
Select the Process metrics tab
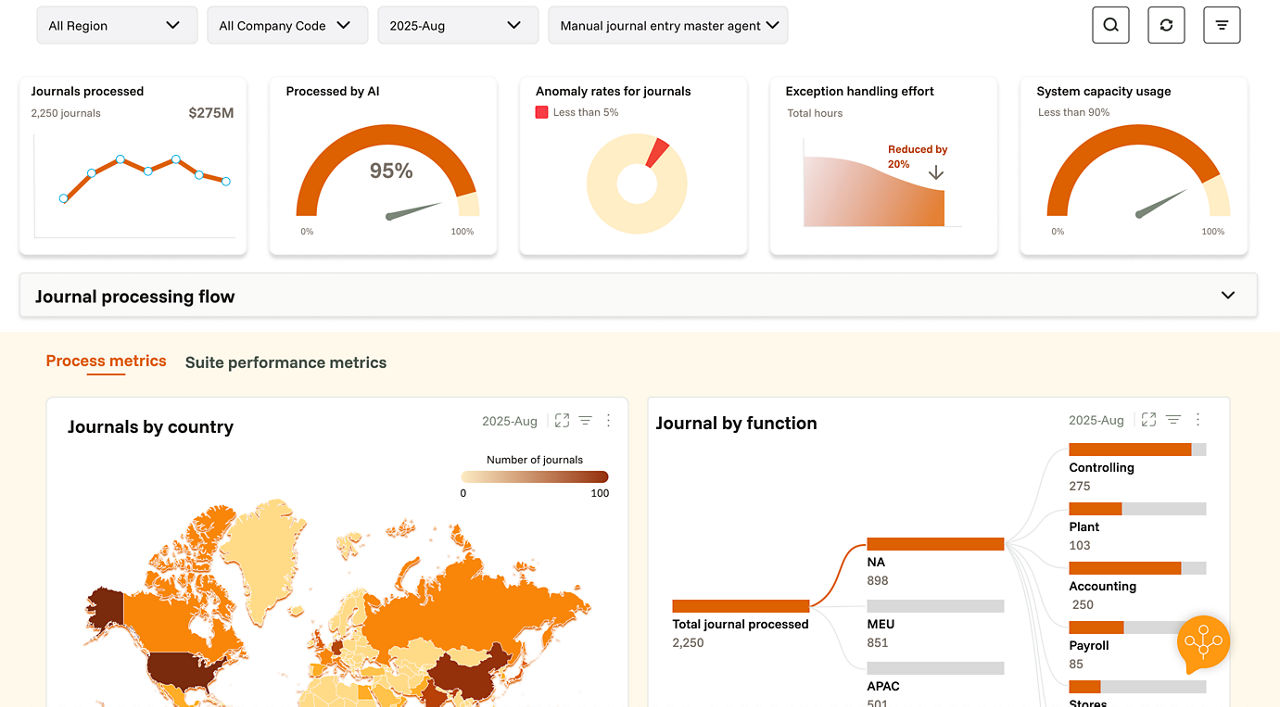pyautogui.click(x=106, y=362)
